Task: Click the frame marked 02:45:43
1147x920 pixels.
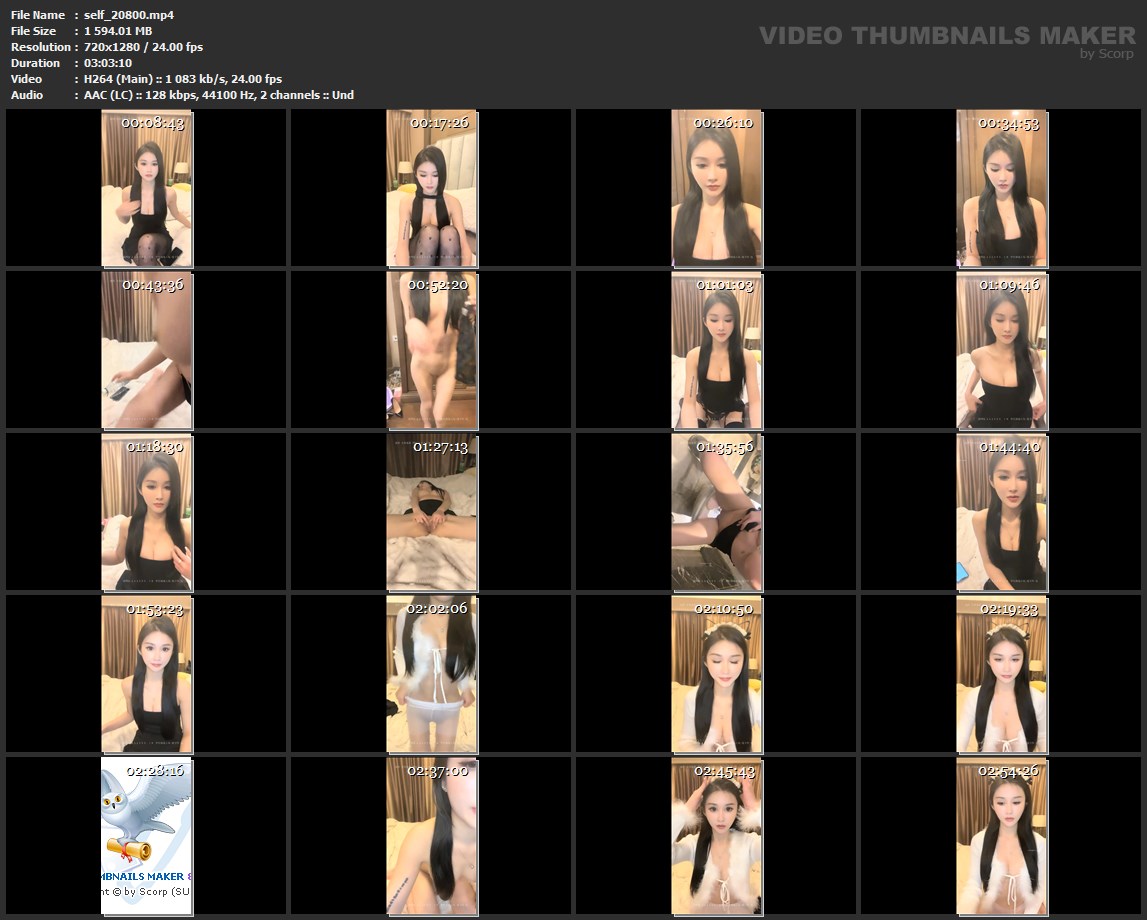Action: 716,835
